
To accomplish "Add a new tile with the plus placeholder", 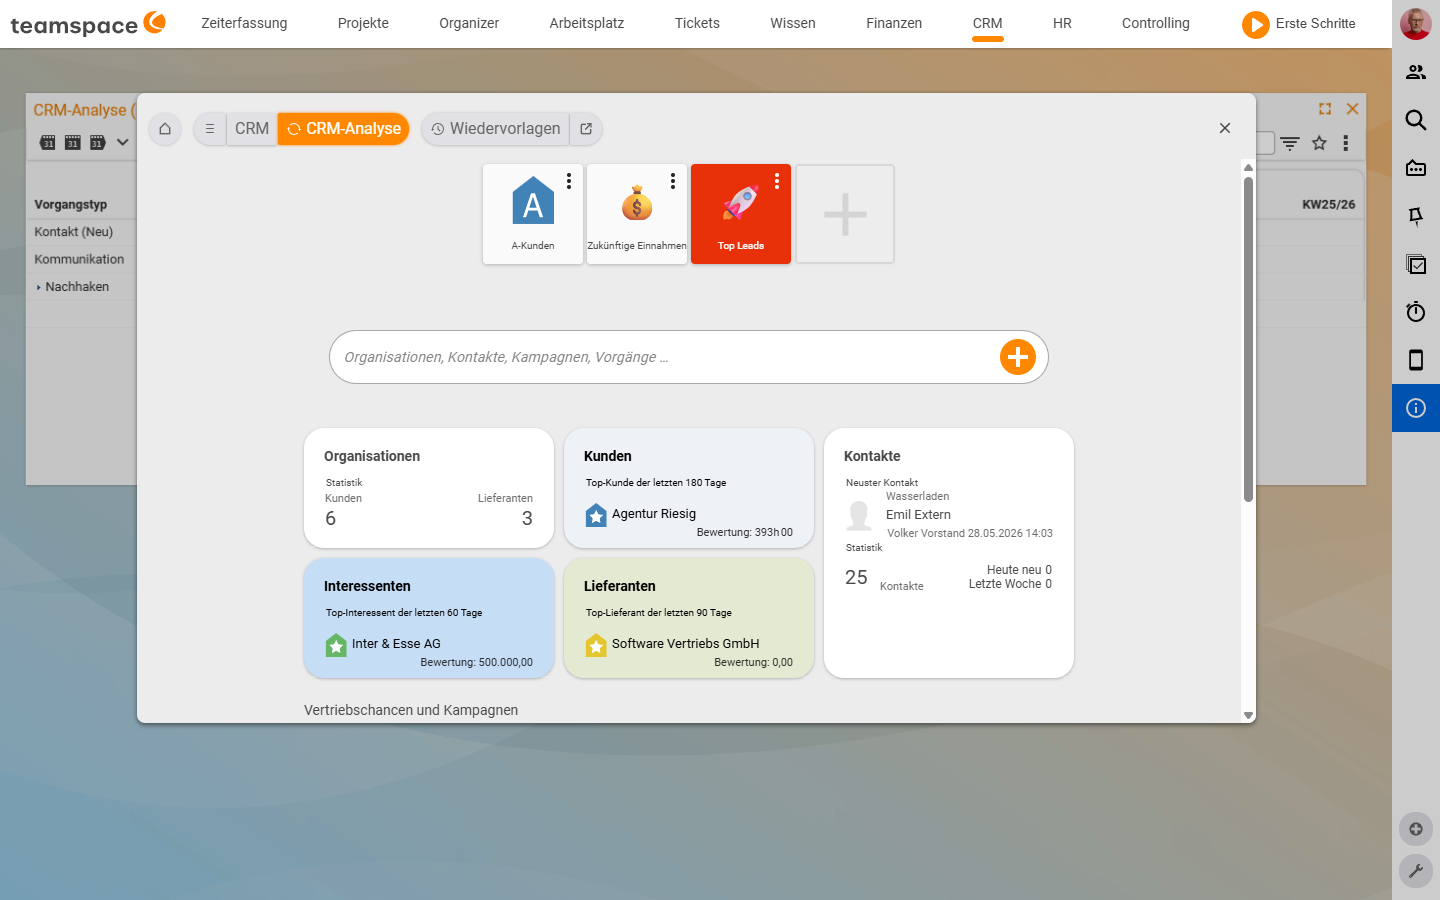I will point(845,214).
